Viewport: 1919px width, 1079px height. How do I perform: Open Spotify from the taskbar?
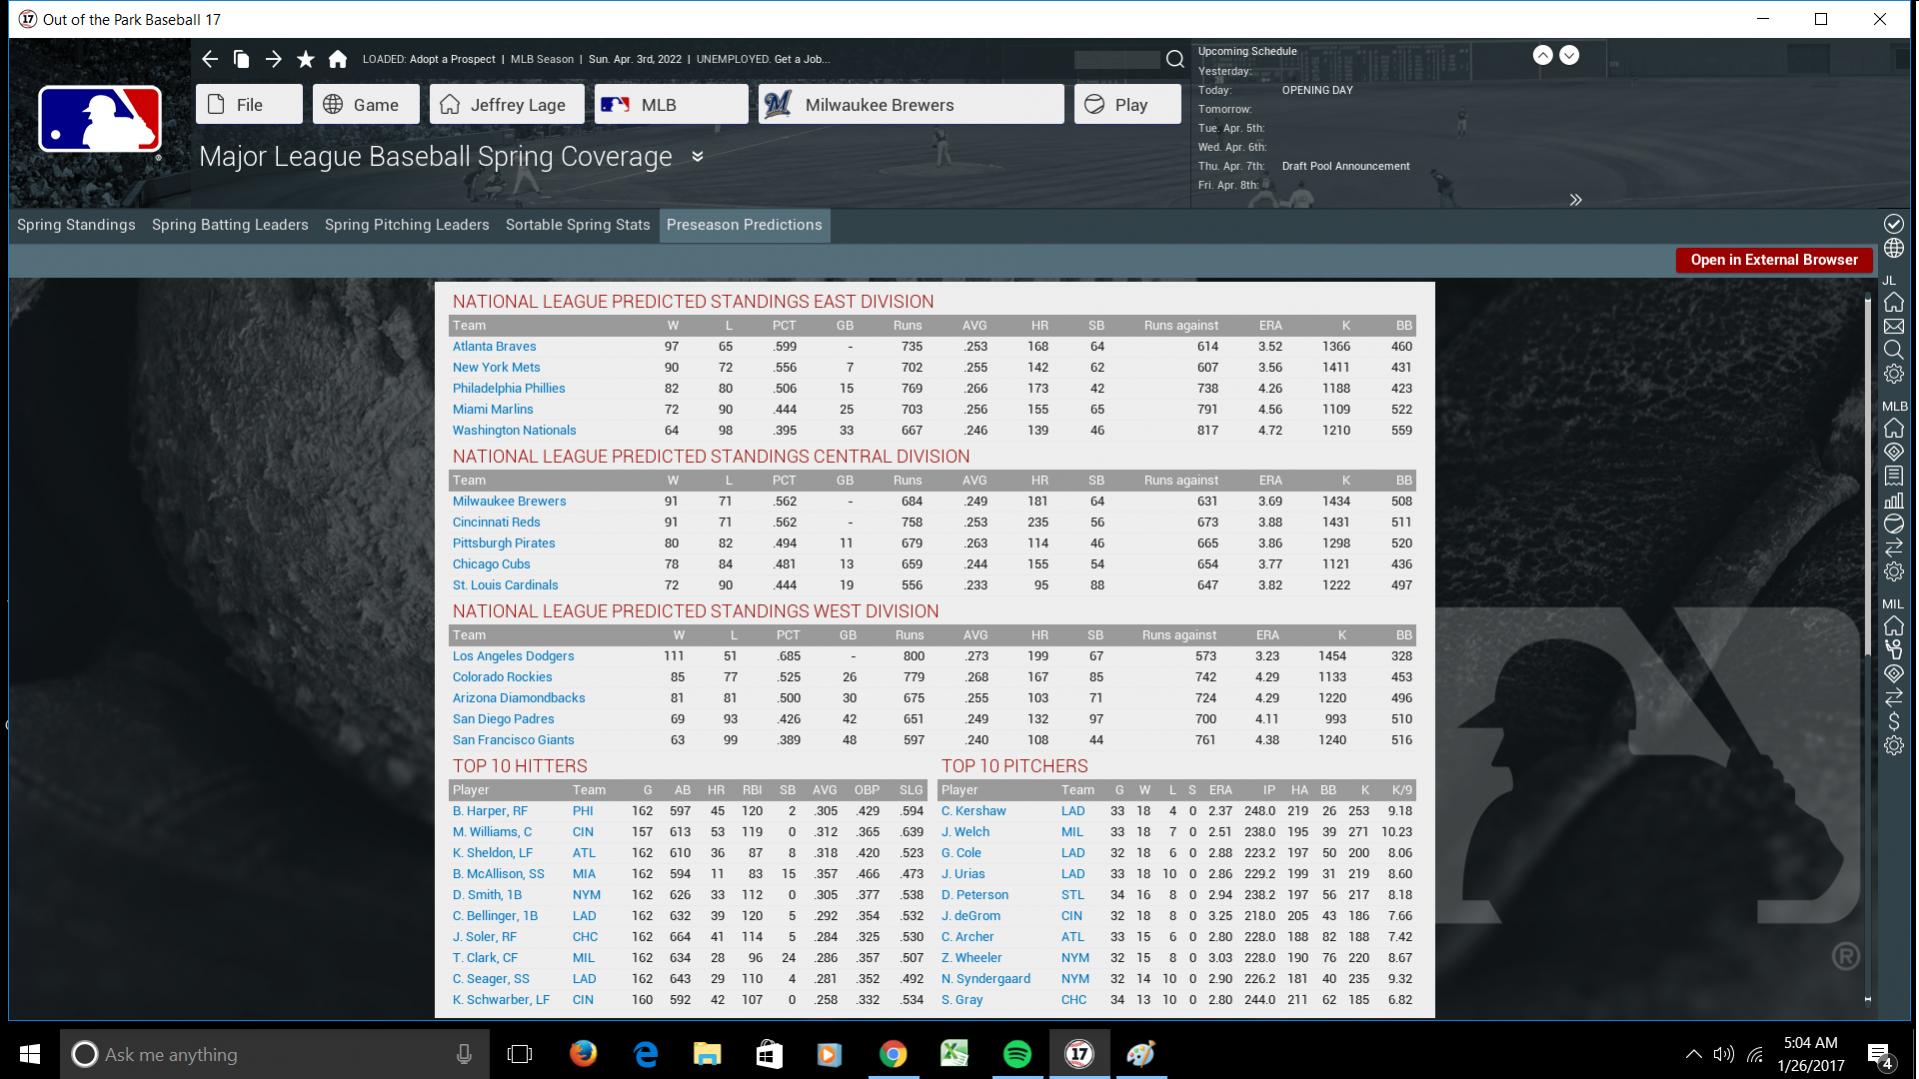tap(1017, 1054)
